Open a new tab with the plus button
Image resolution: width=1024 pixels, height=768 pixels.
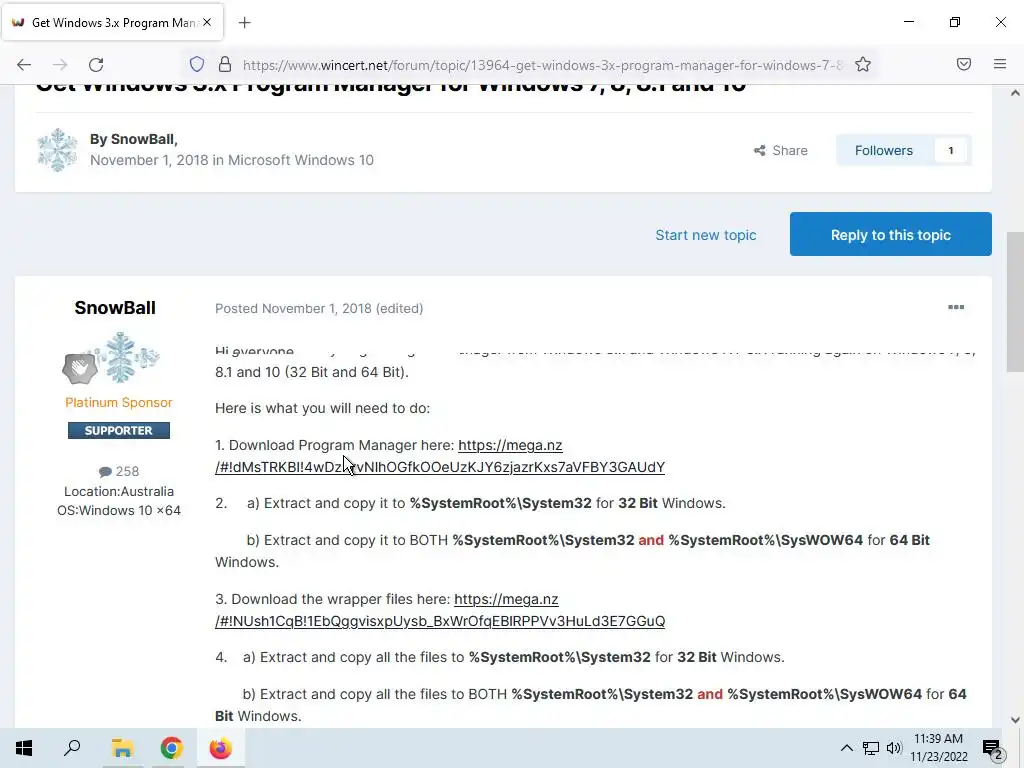pyautogui.click(x=244, y=23)
